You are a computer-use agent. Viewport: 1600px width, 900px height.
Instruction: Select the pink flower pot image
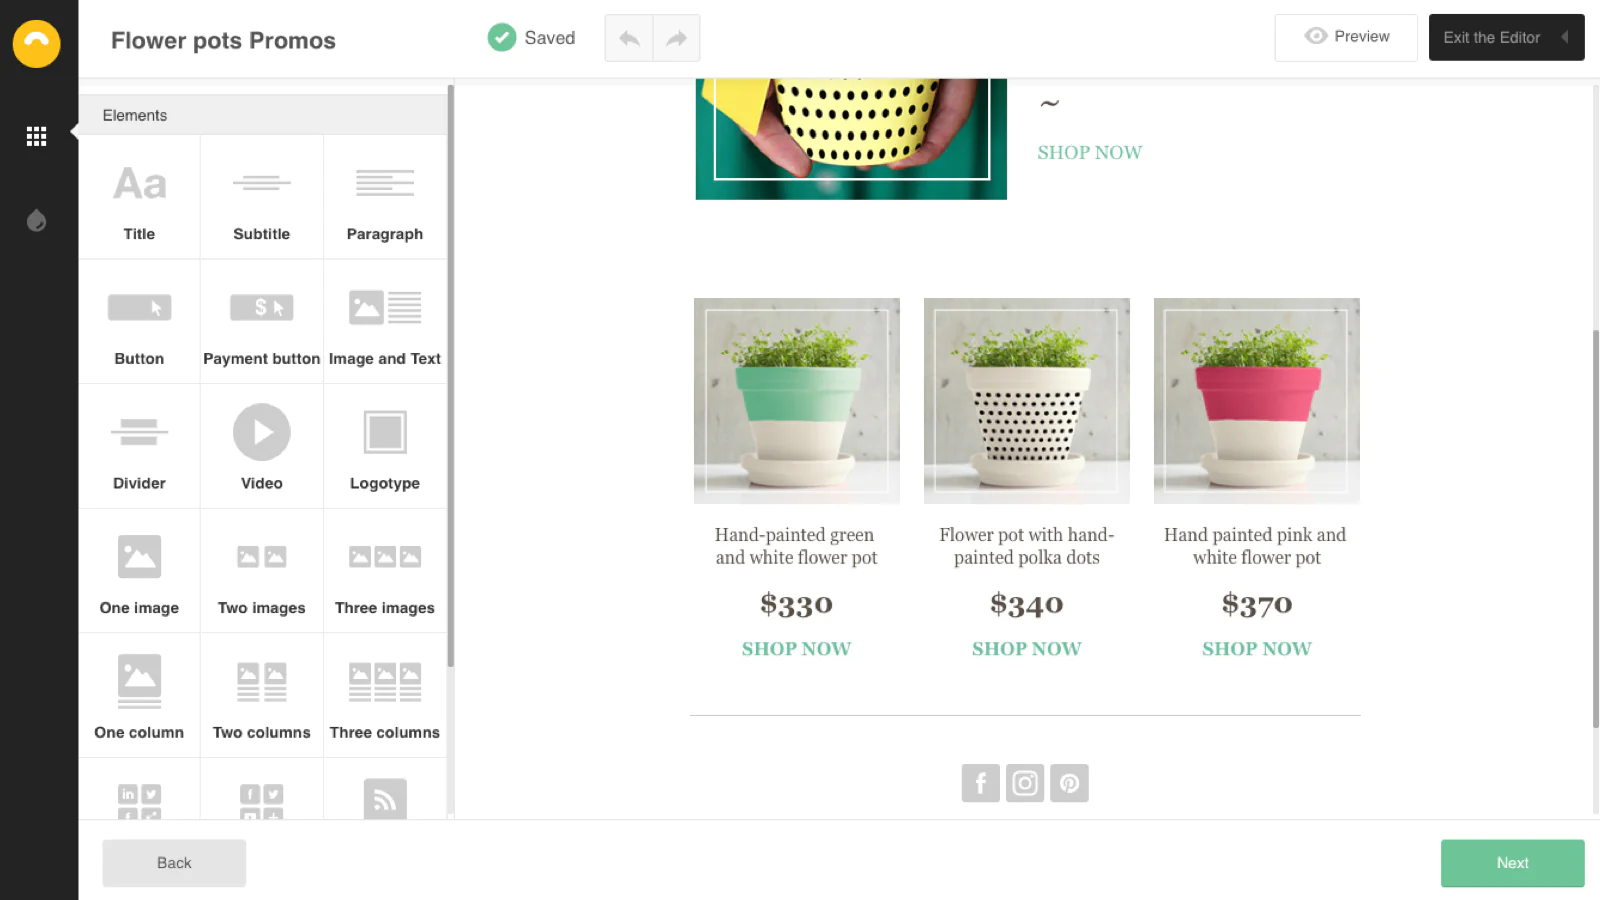pos(1257,401)
